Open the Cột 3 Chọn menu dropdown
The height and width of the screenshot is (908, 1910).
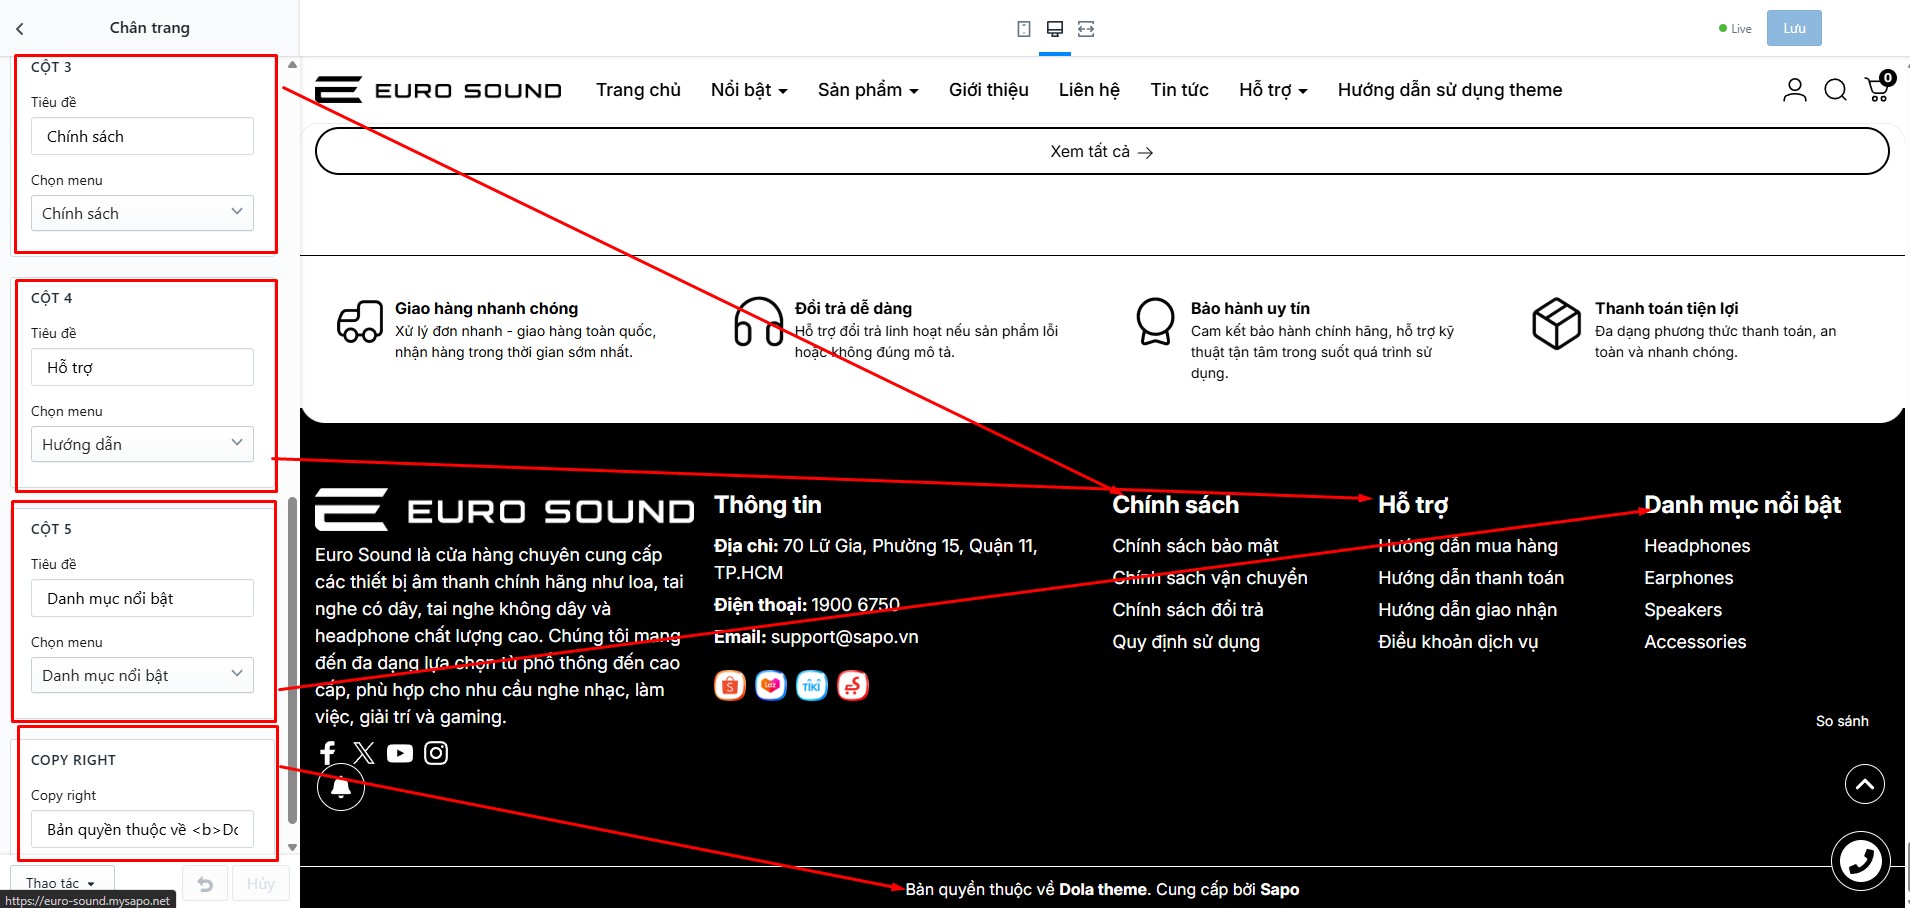point(142,213)
